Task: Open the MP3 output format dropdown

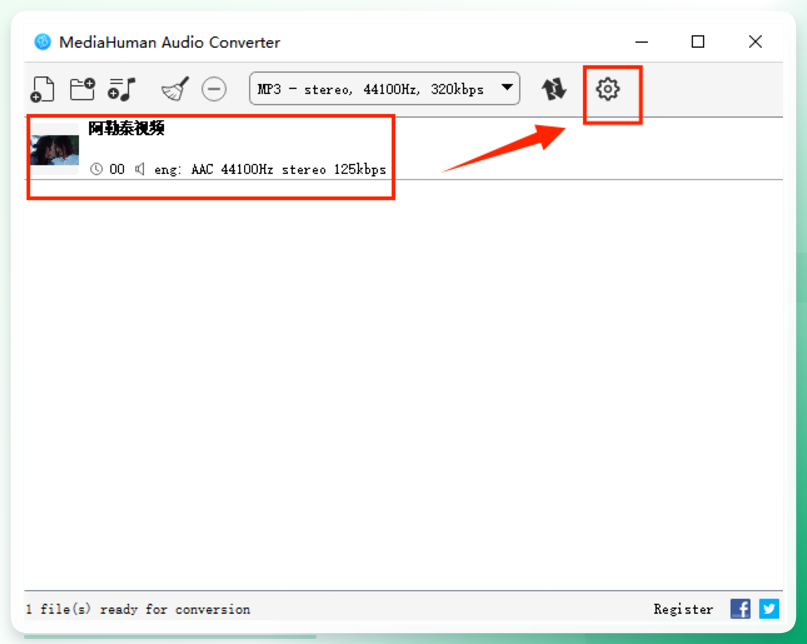Action: pos(384,89)
